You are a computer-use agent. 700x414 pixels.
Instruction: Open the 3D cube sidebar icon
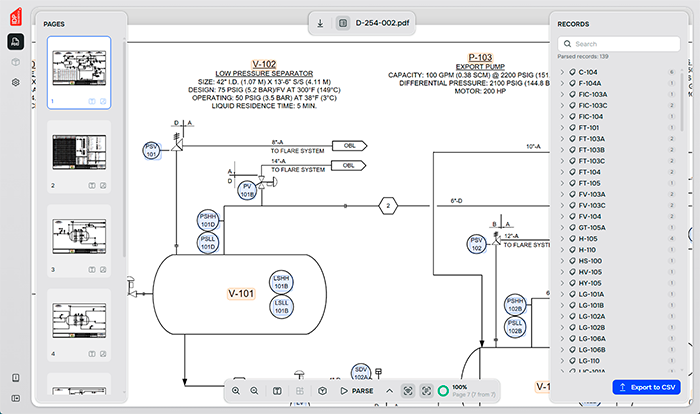coord(16,62)
